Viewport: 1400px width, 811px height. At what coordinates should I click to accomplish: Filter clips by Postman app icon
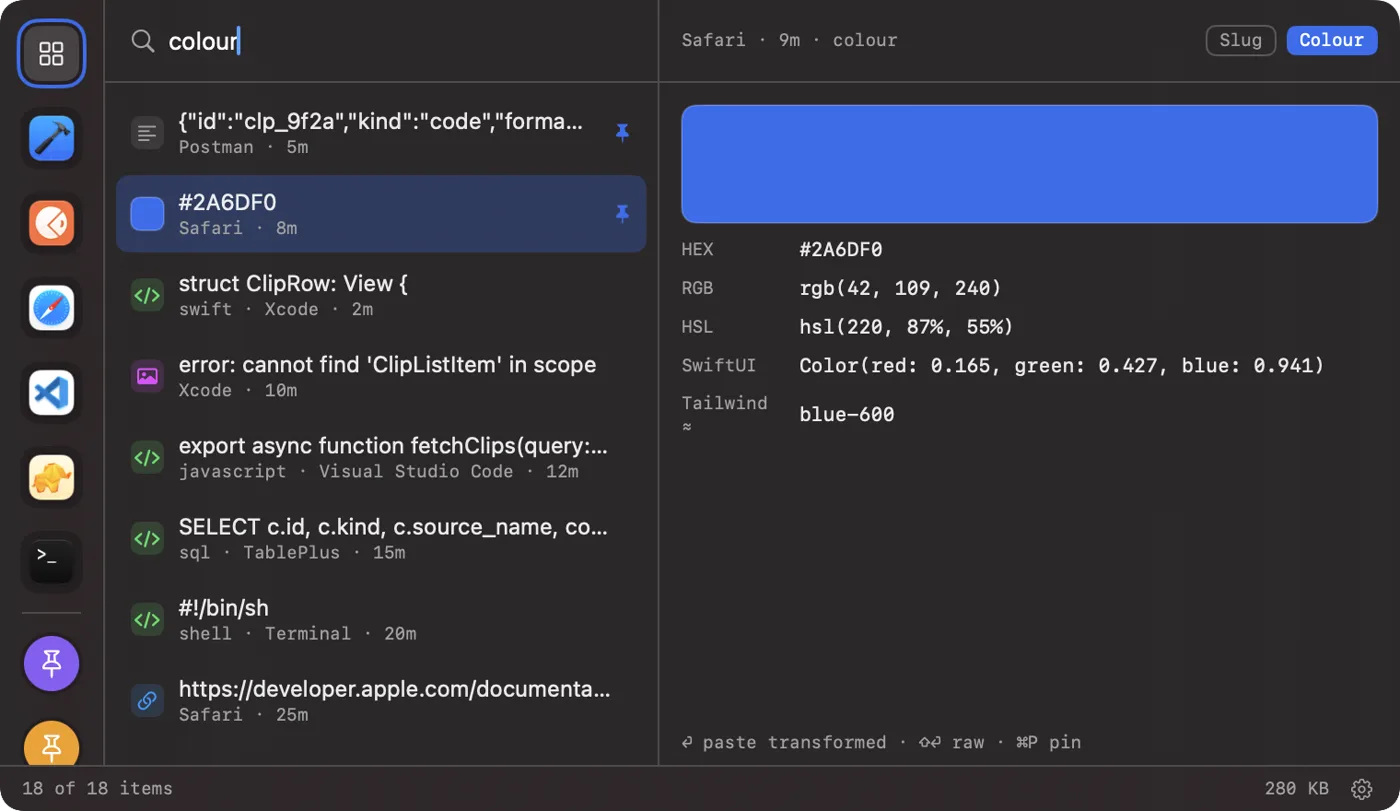[52, 223]
